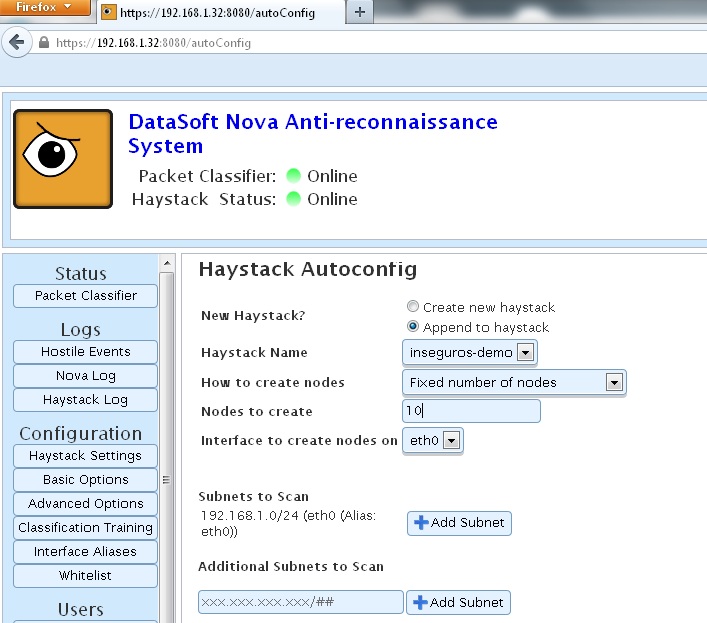
Task: Click the padlock icon in address bar
Action: [x=43, y=43]
